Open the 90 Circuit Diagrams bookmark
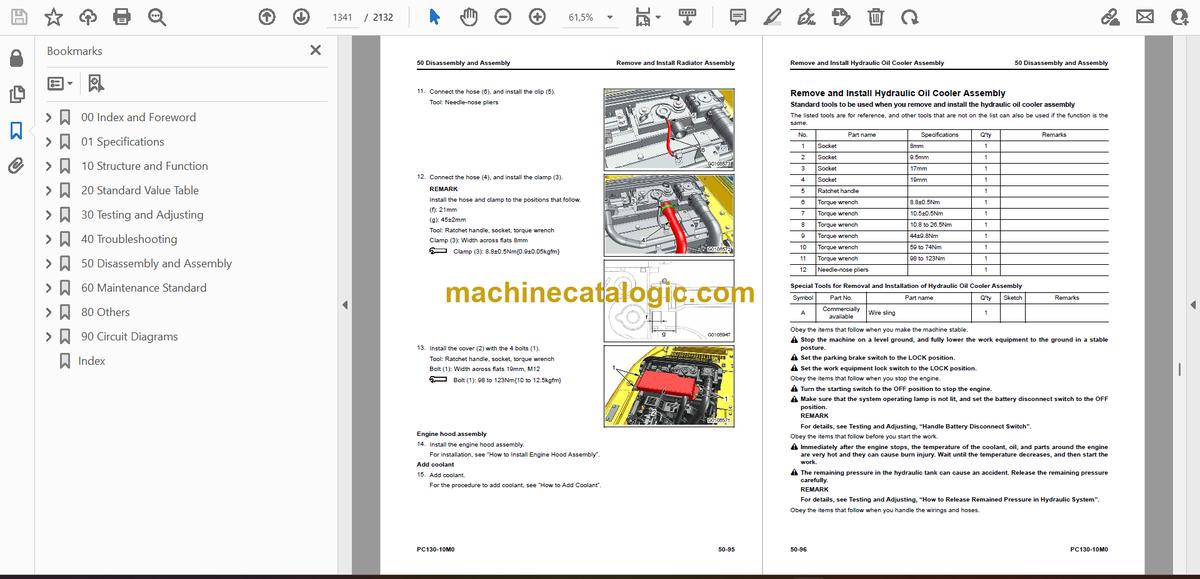 (x=129, y=337)
